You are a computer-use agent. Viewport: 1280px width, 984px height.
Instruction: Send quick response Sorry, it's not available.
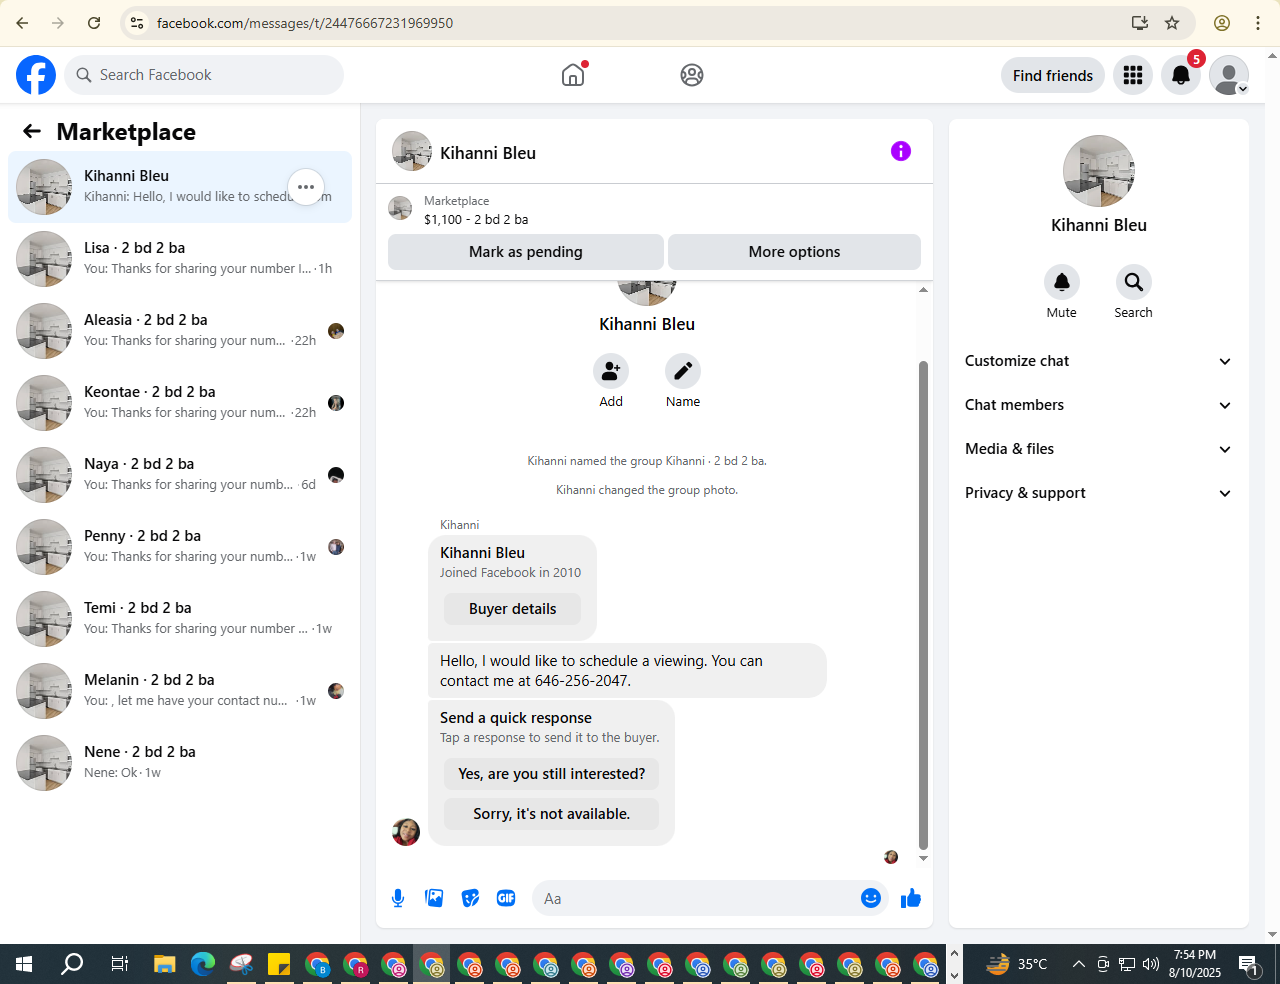click(551, 814)
